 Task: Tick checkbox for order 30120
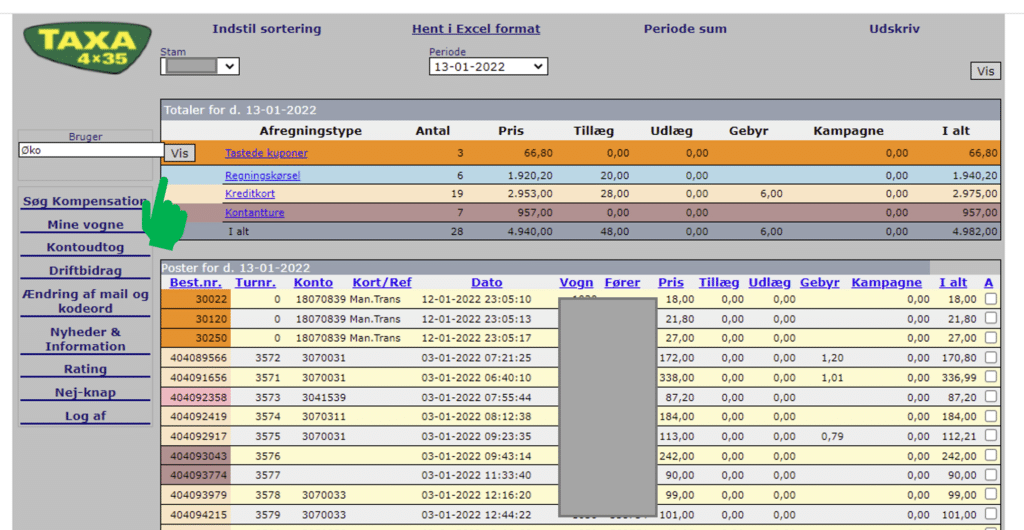(991, 318)
